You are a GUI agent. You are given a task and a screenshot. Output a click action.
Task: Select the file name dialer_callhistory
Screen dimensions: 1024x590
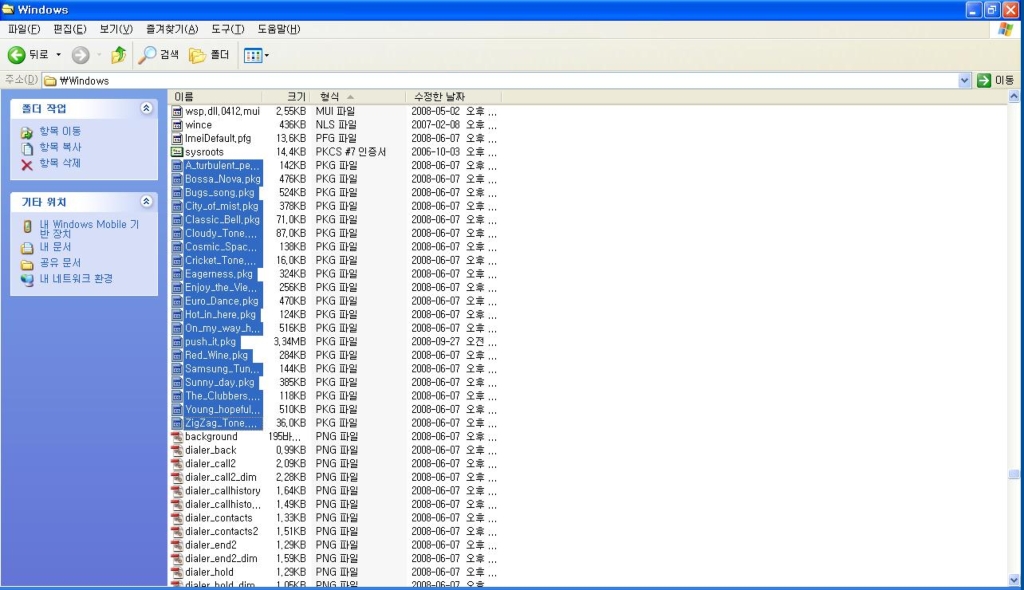tap(223, 491)
